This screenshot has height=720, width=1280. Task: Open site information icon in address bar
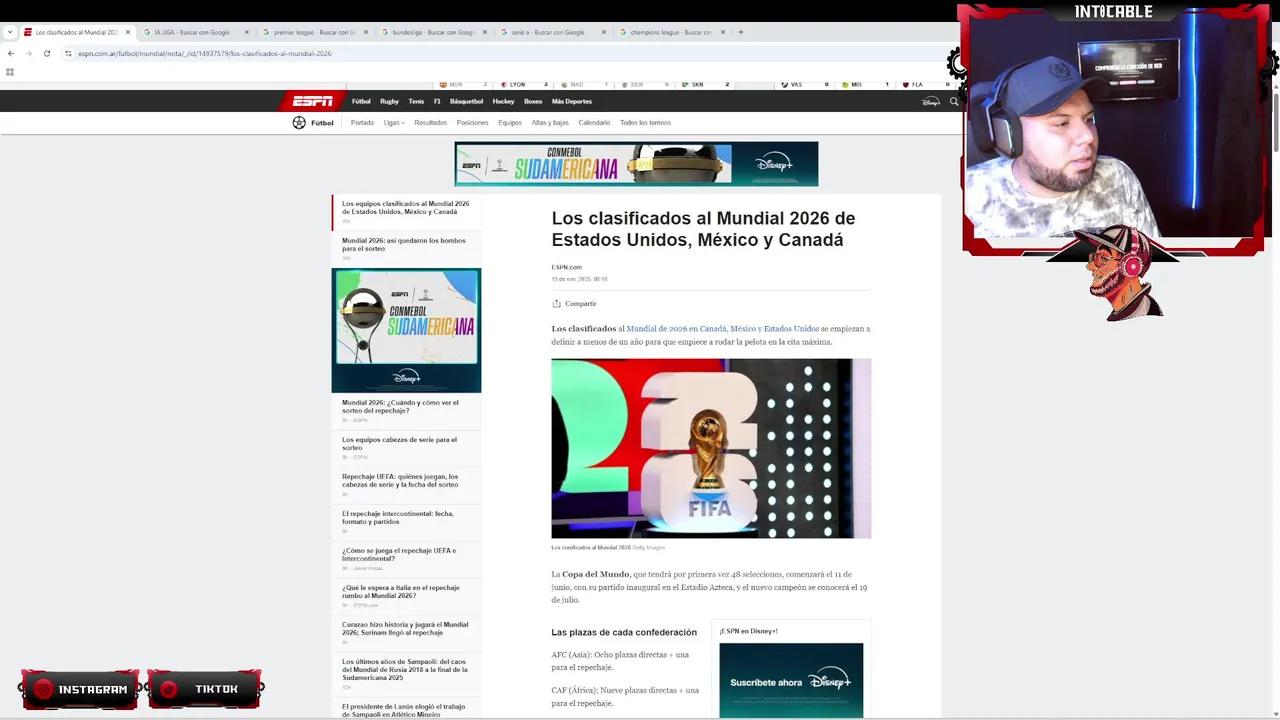click(68, 53)
